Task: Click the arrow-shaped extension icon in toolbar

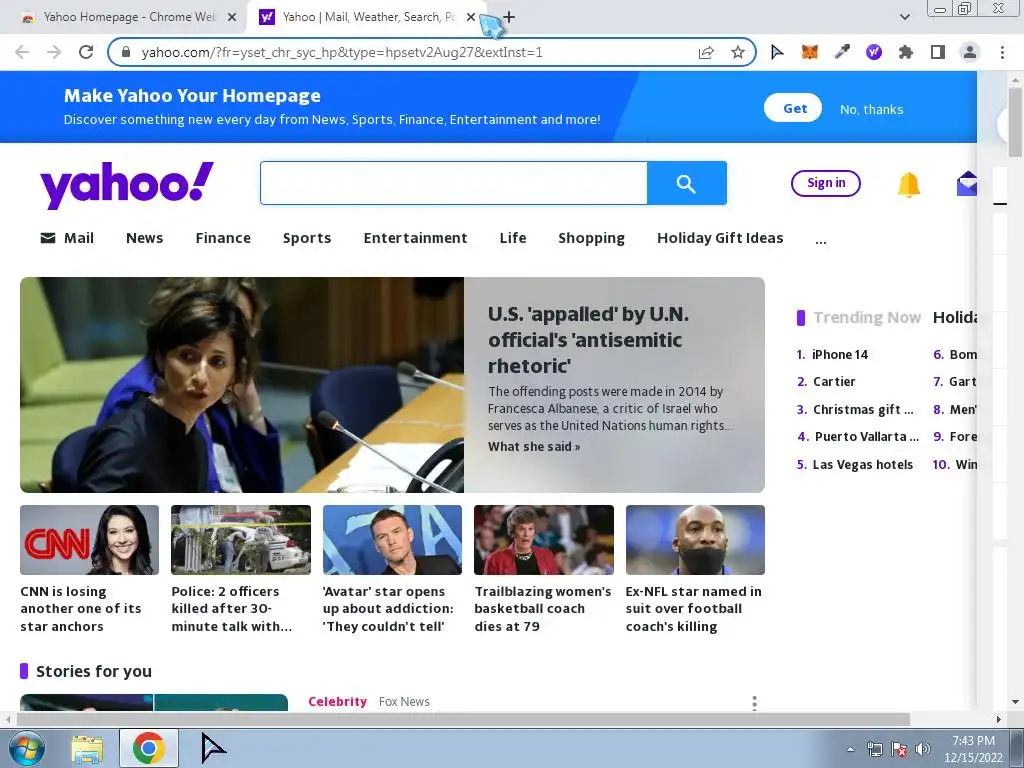Action: [777, 52]
